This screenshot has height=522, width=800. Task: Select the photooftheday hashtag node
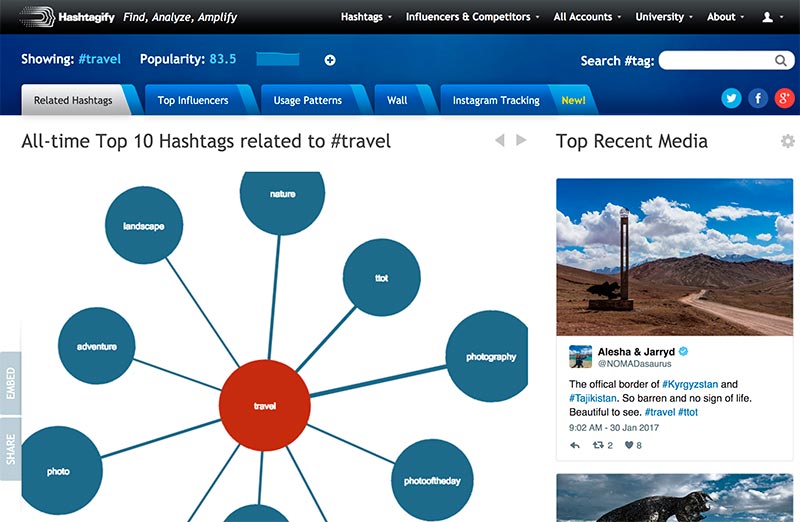(432, 480)
